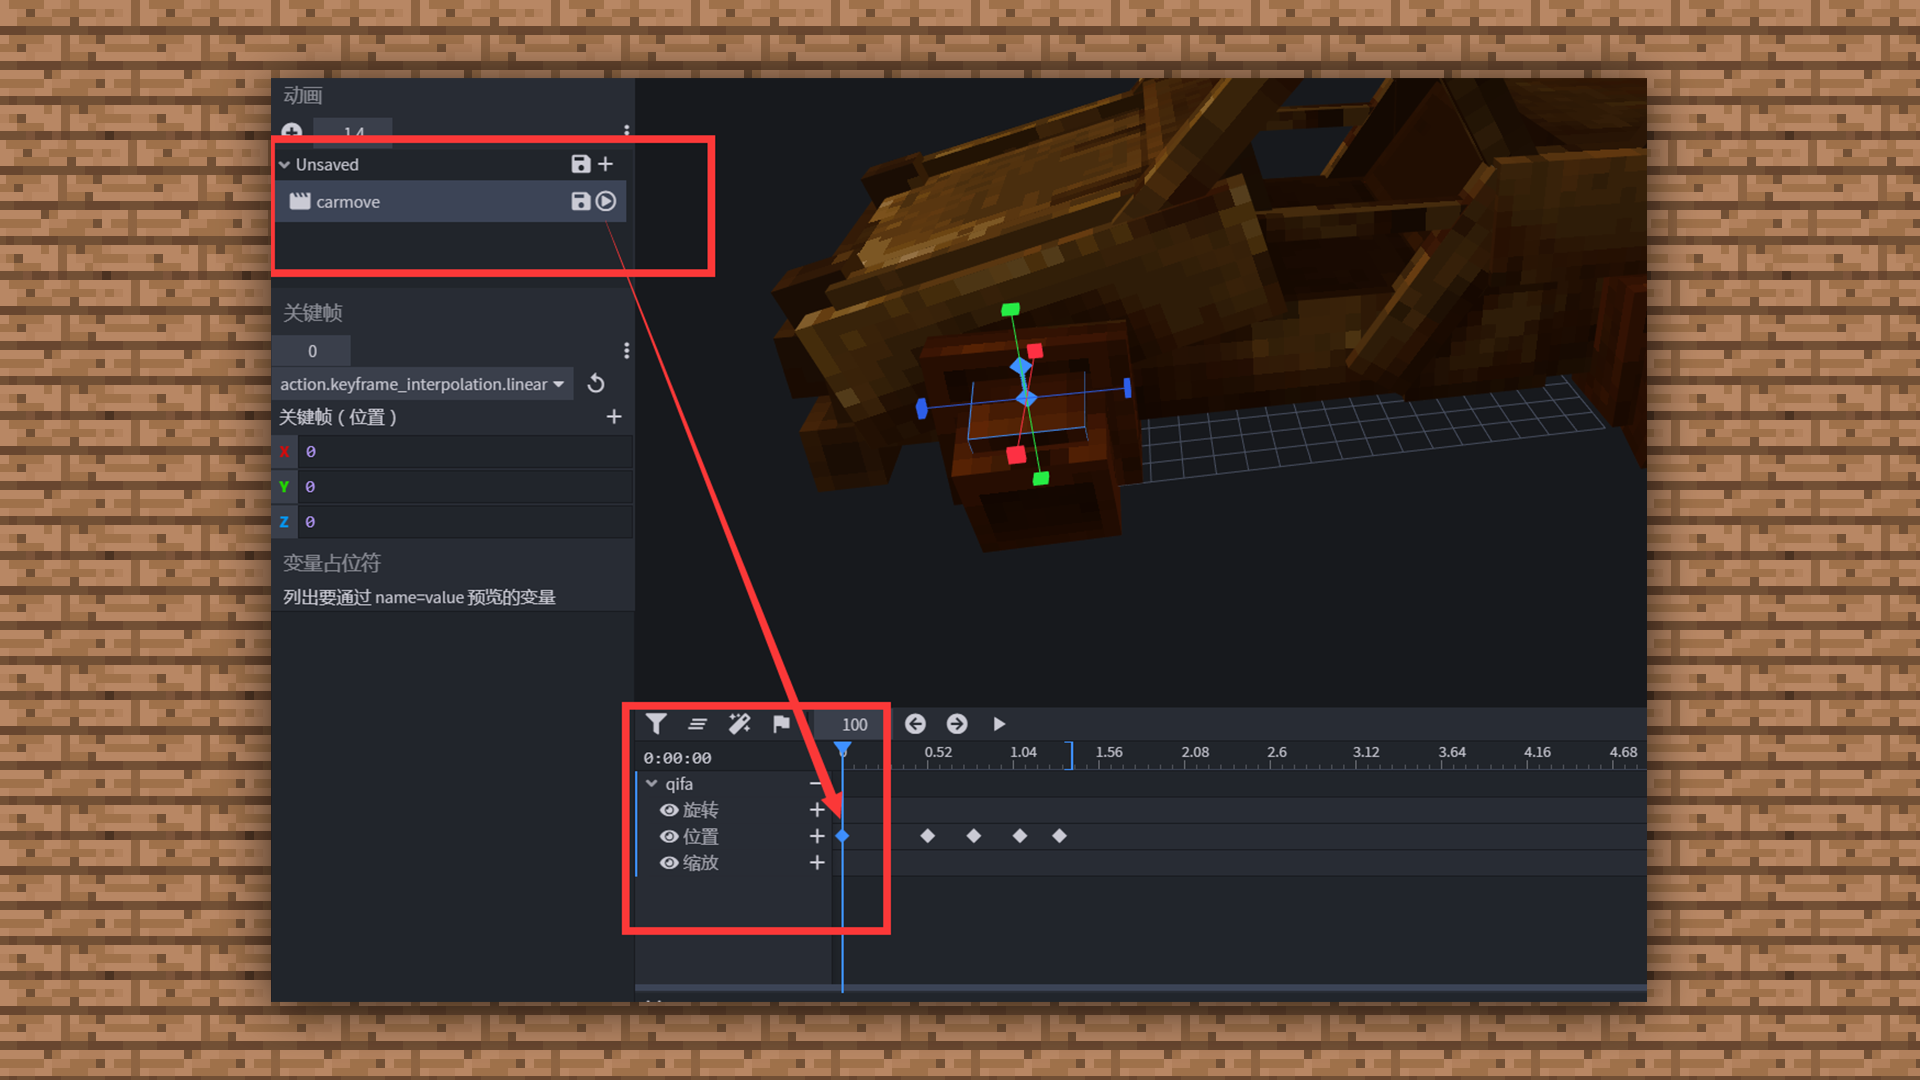Viewport: 1920px width, 1080px height.
Task: Open the keyframe panel three-dot menu
Action: pyautogui.click(x=626, y=351)
